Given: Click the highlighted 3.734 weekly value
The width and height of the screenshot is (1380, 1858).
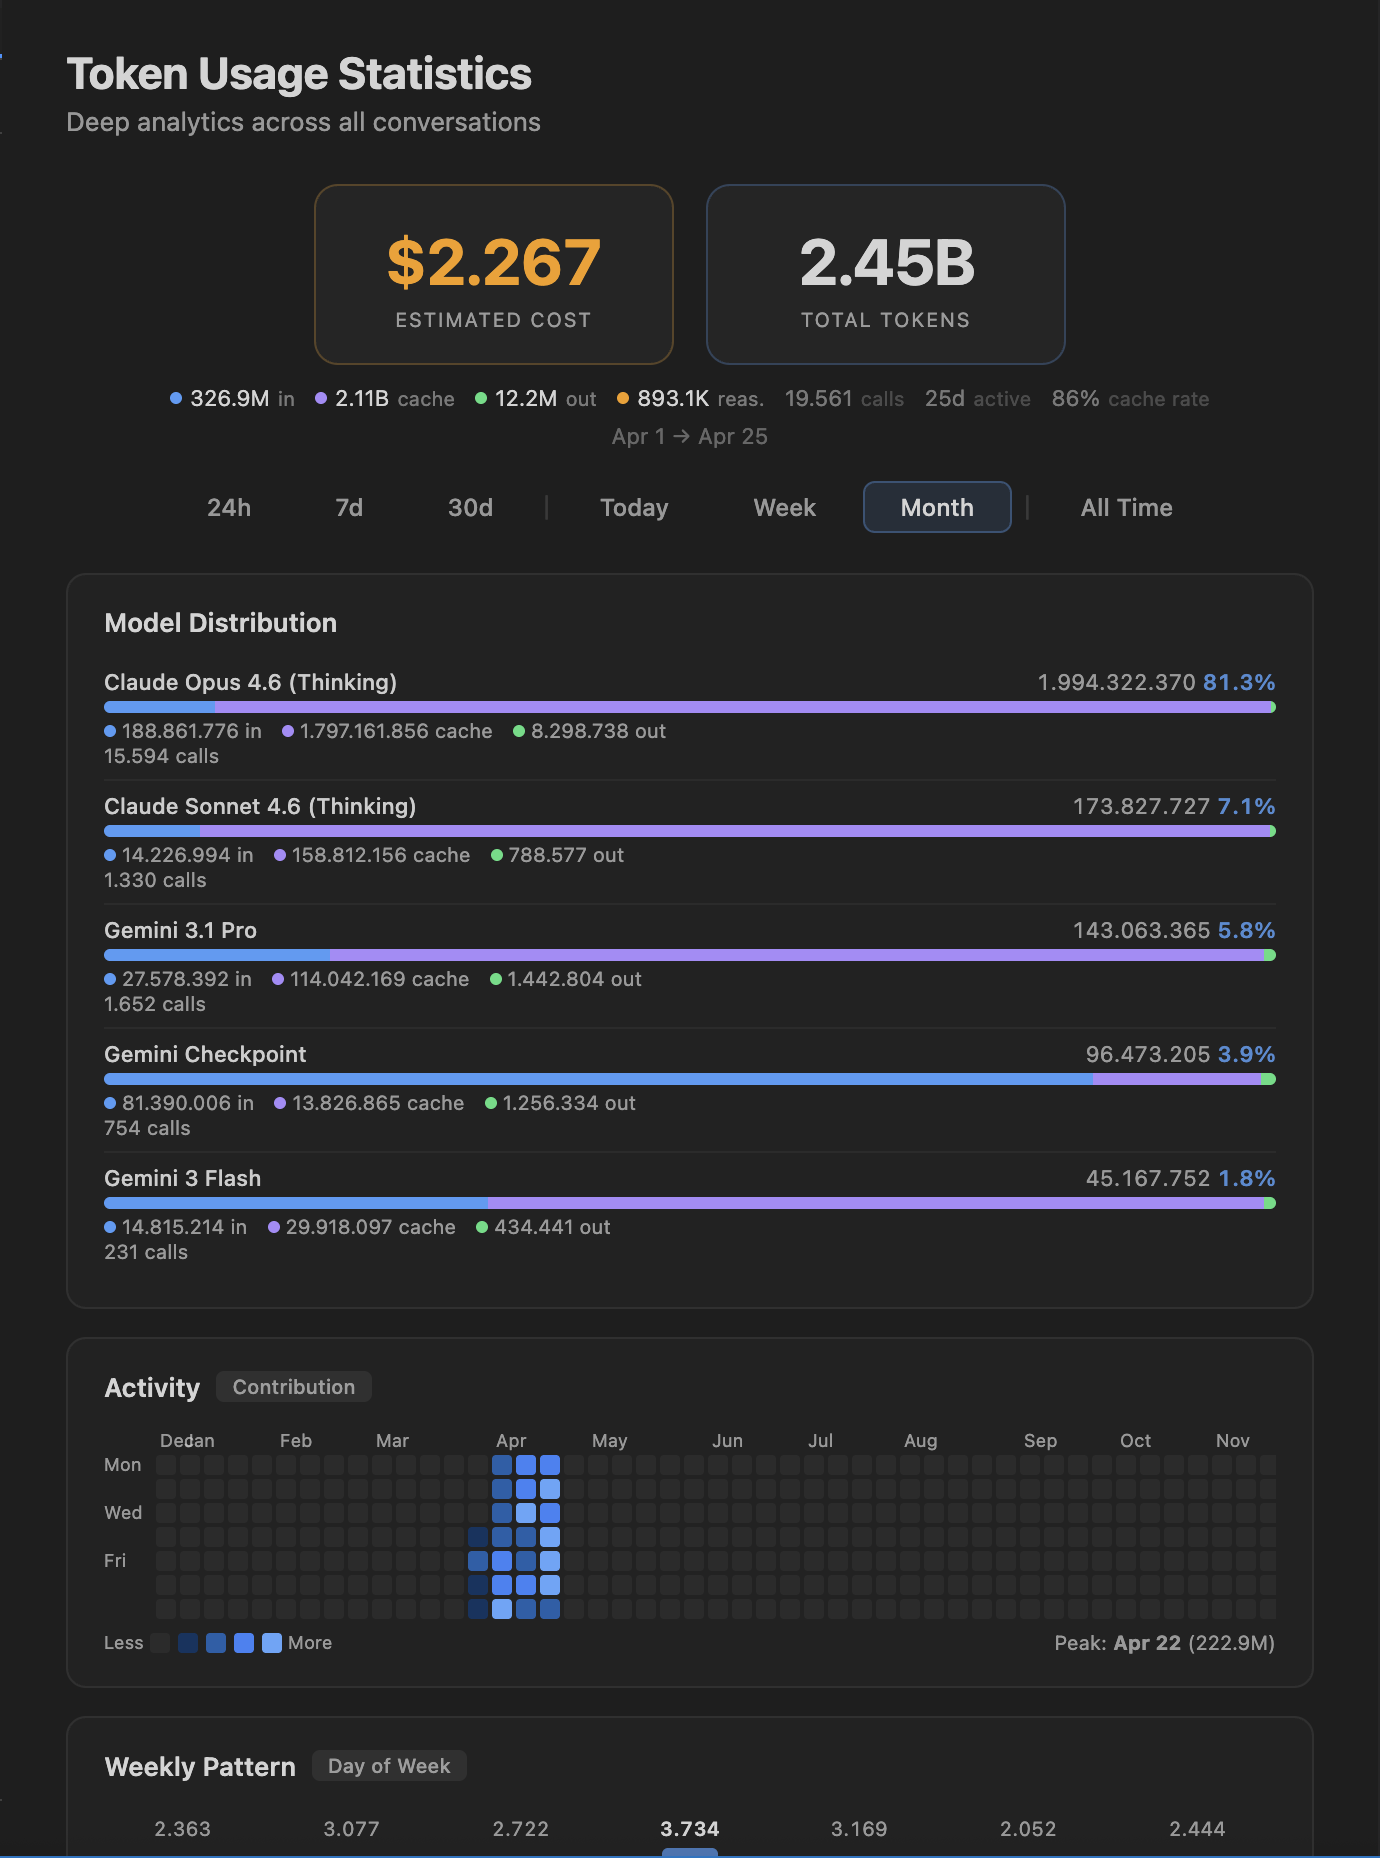Looking at the screenshot, I should point(690,1829).
